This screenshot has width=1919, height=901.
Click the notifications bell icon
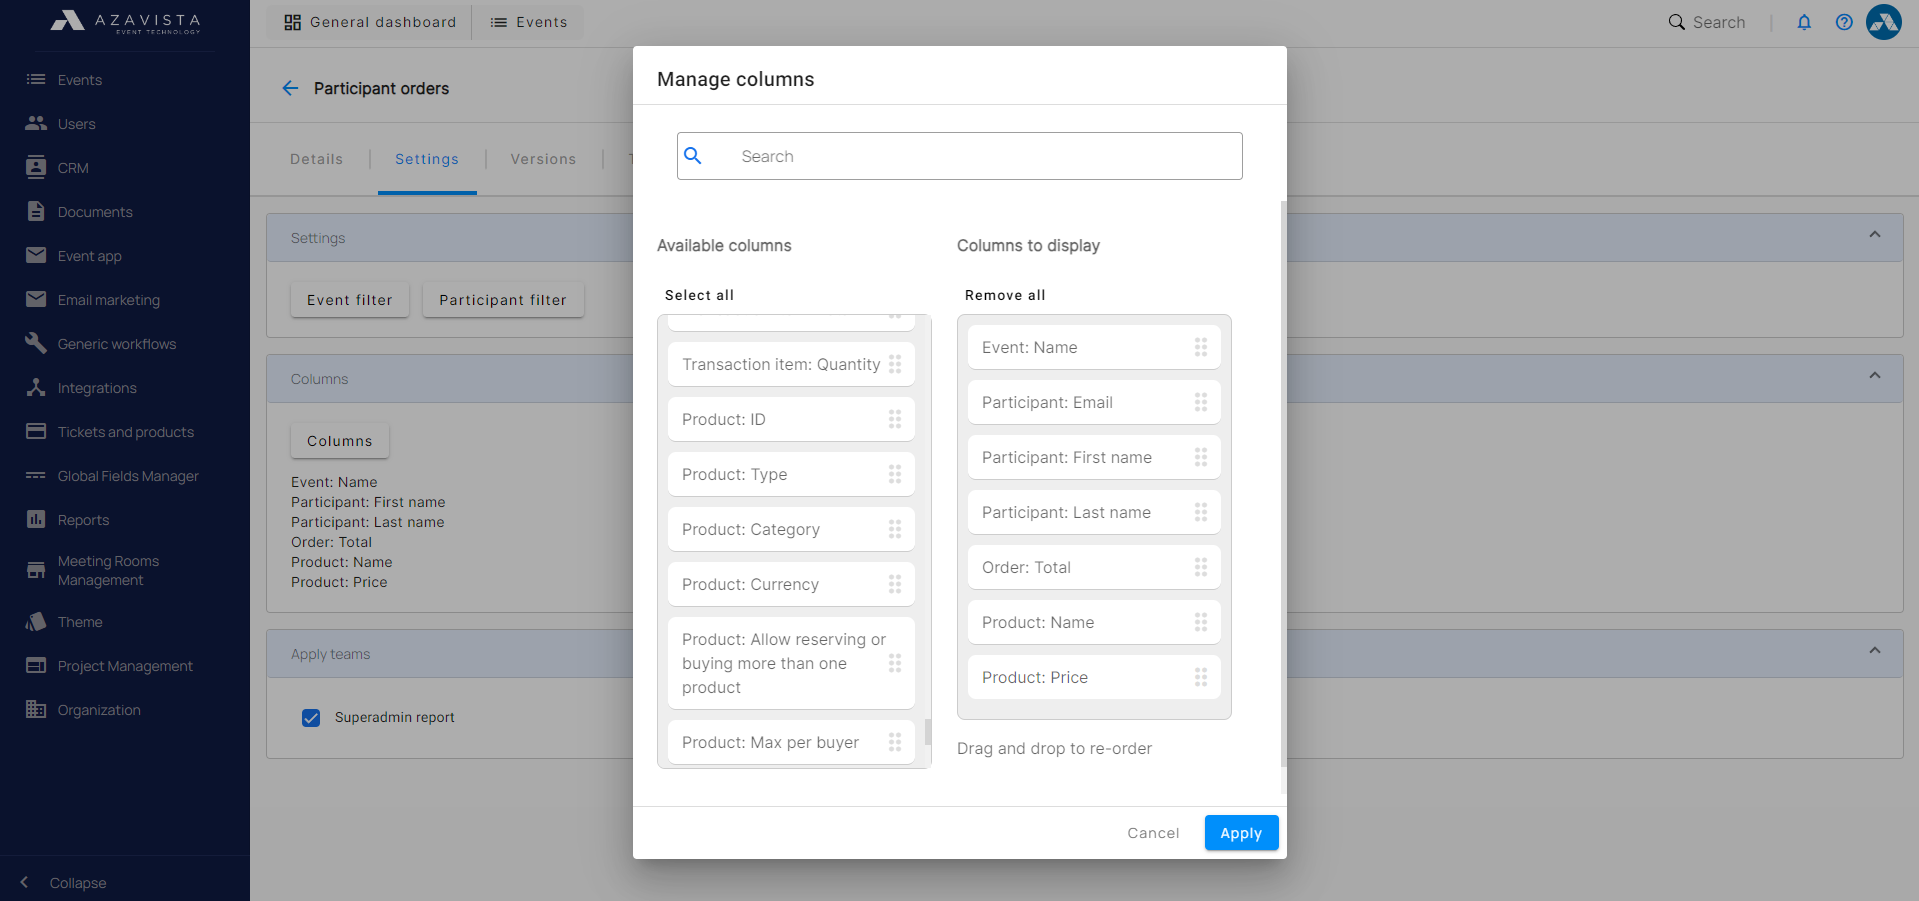pyautogui.click(x=1804, y=22)
